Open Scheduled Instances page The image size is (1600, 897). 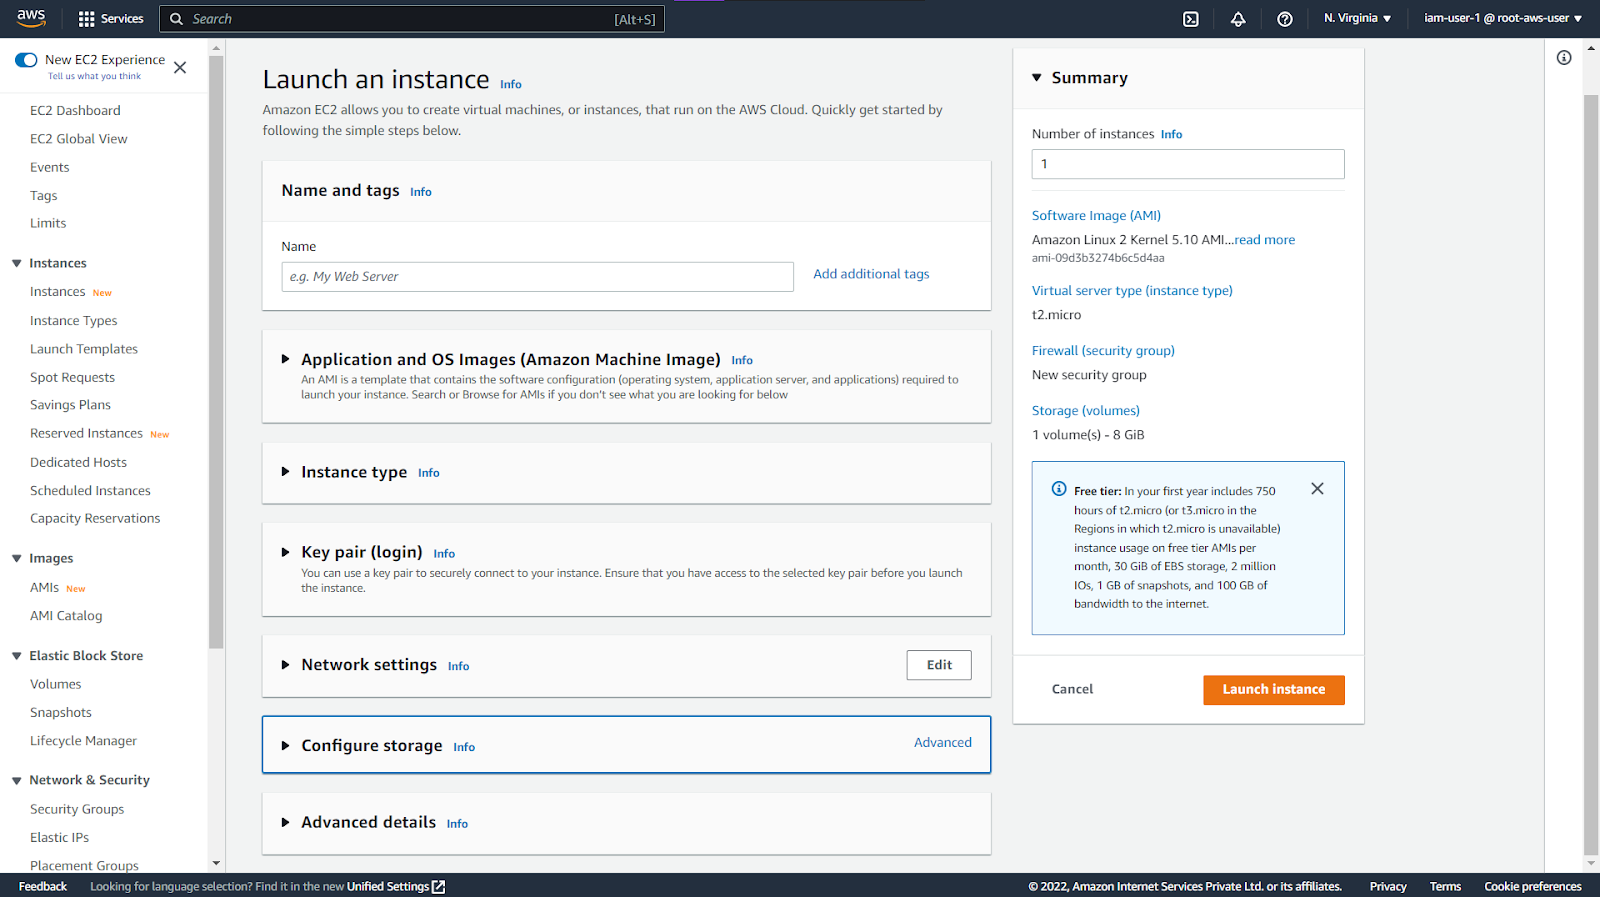click(x=90, y=491)
